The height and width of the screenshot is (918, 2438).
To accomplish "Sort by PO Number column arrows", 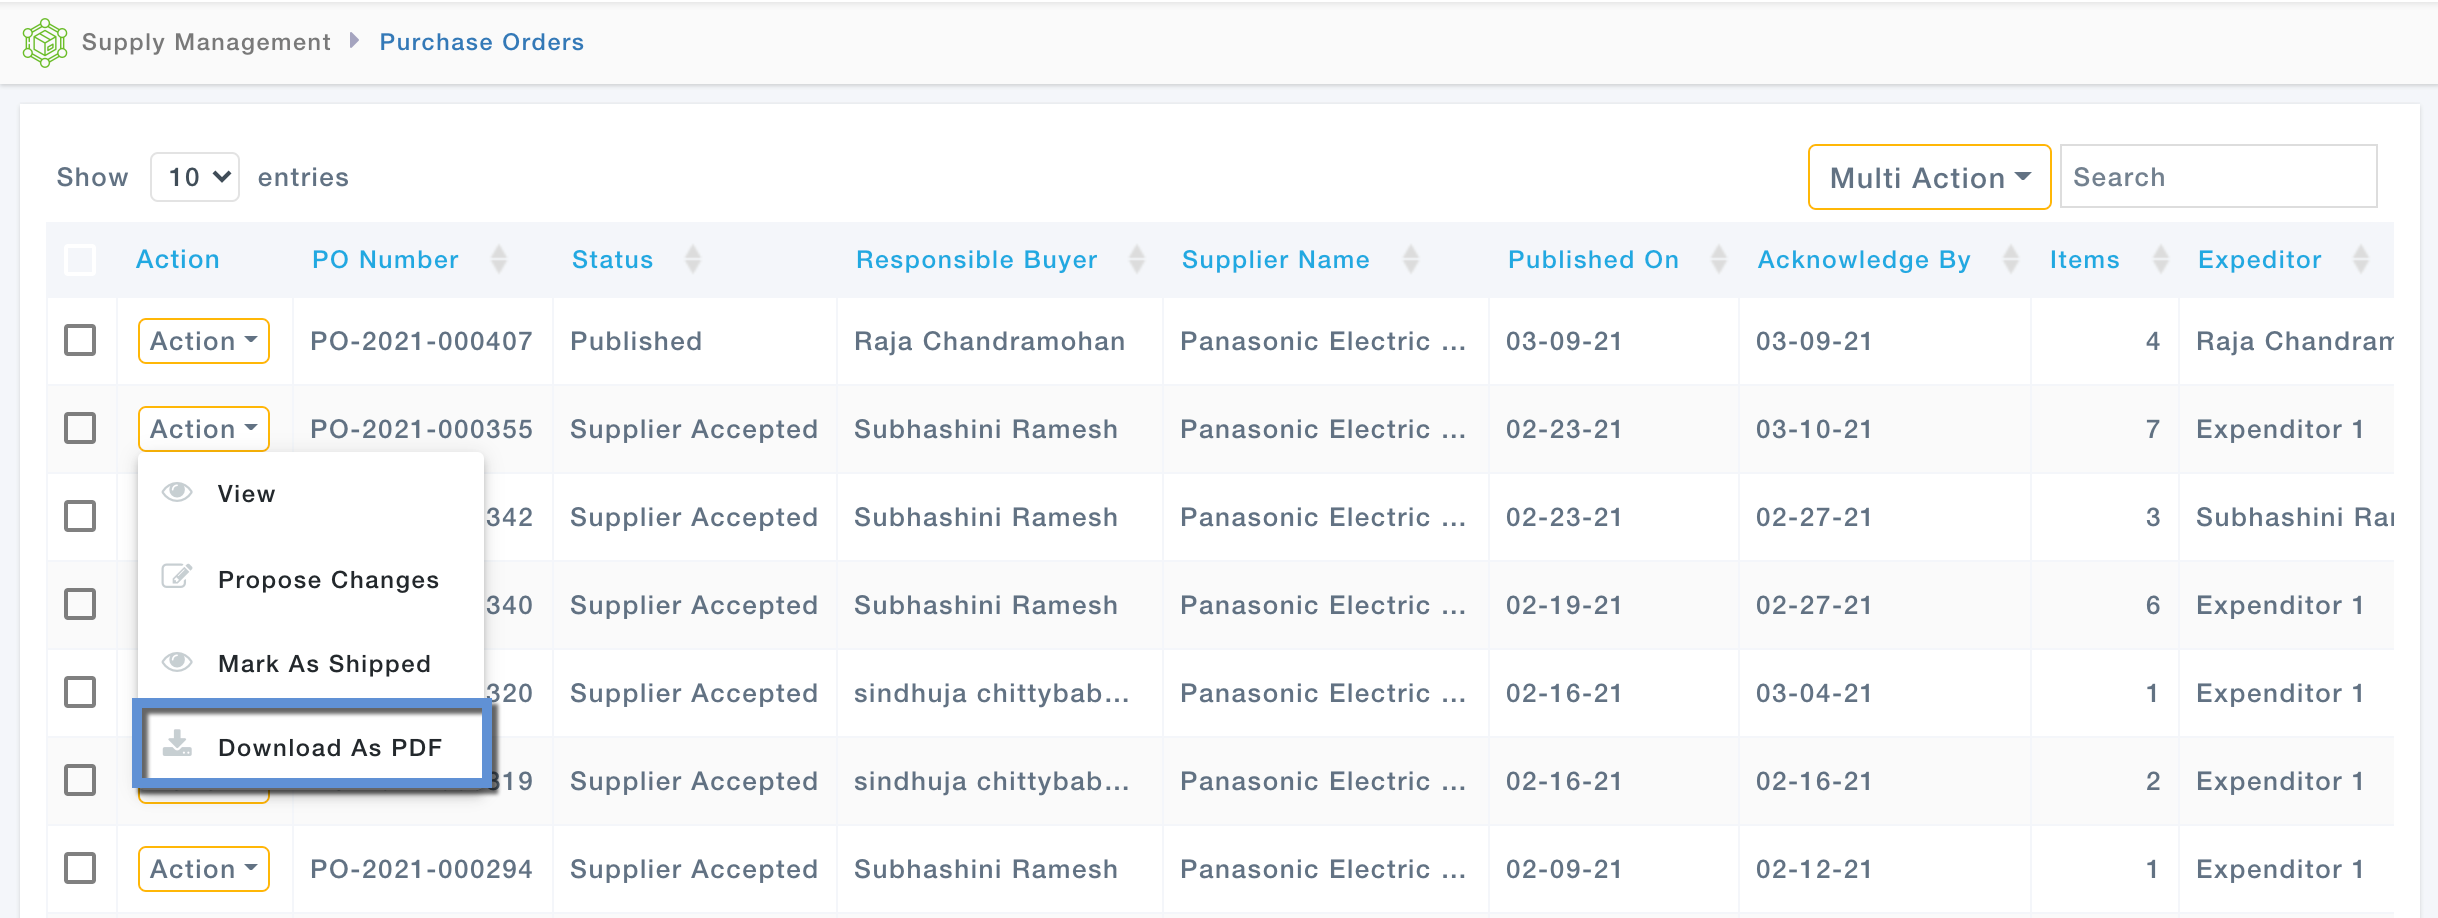I will tap(499, 260).
